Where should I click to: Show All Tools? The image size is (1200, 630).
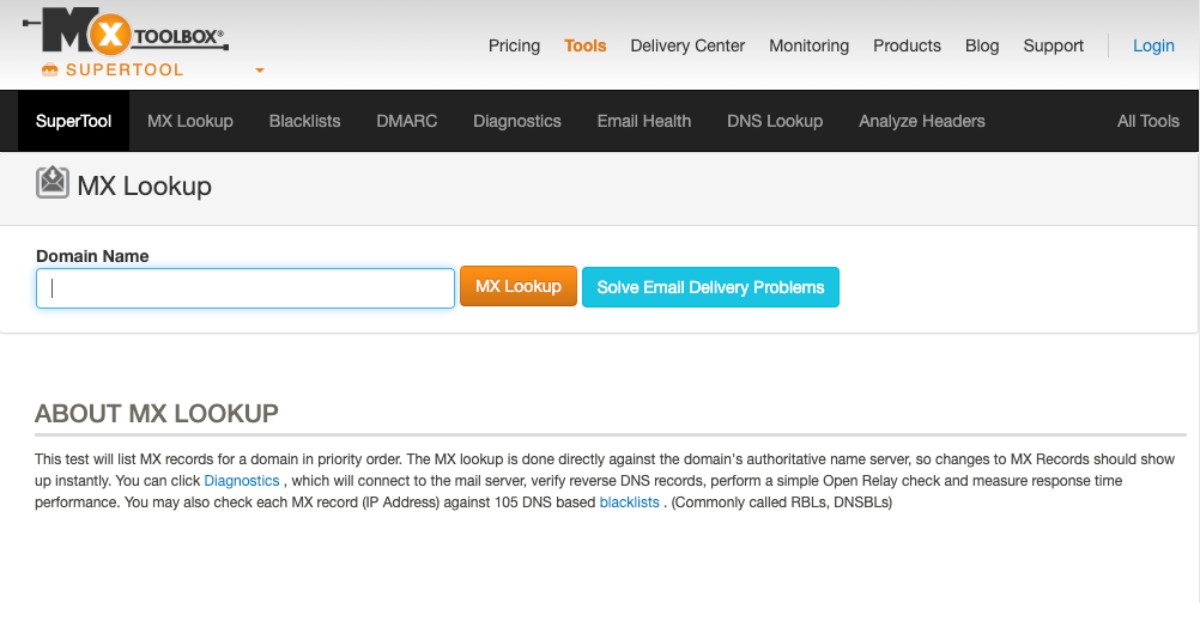(x=1148, y=121)
